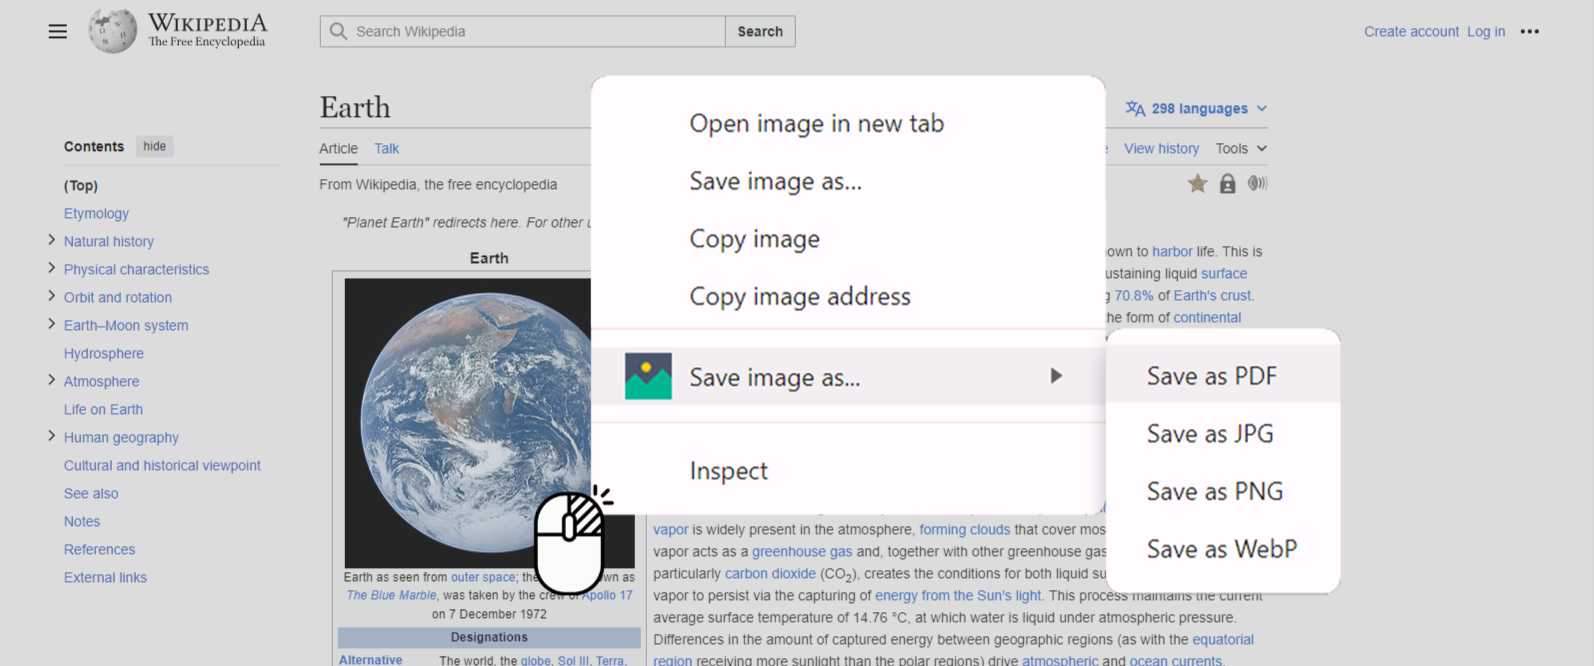Expand the Natural history section
Screen dimensions: 1594x666
click(51, 240)
